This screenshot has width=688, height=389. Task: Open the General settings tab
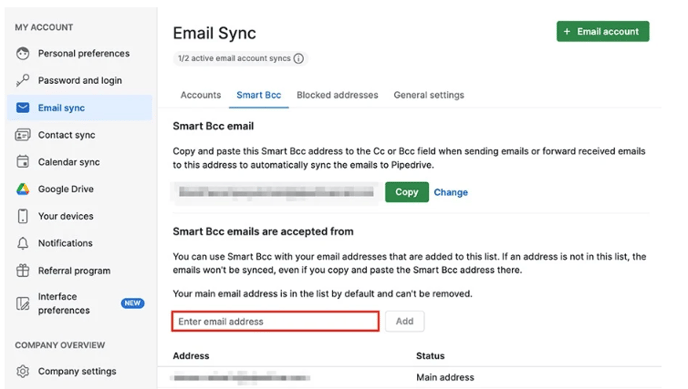coord(429,95)
